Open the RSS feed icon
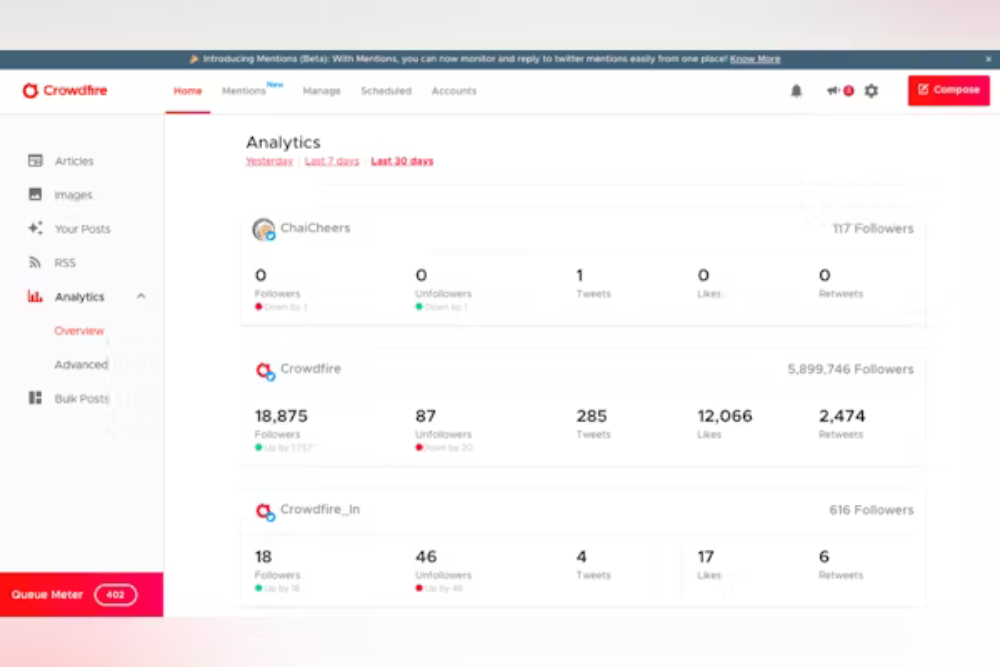The image size is (1000, 667). (35, 263)
